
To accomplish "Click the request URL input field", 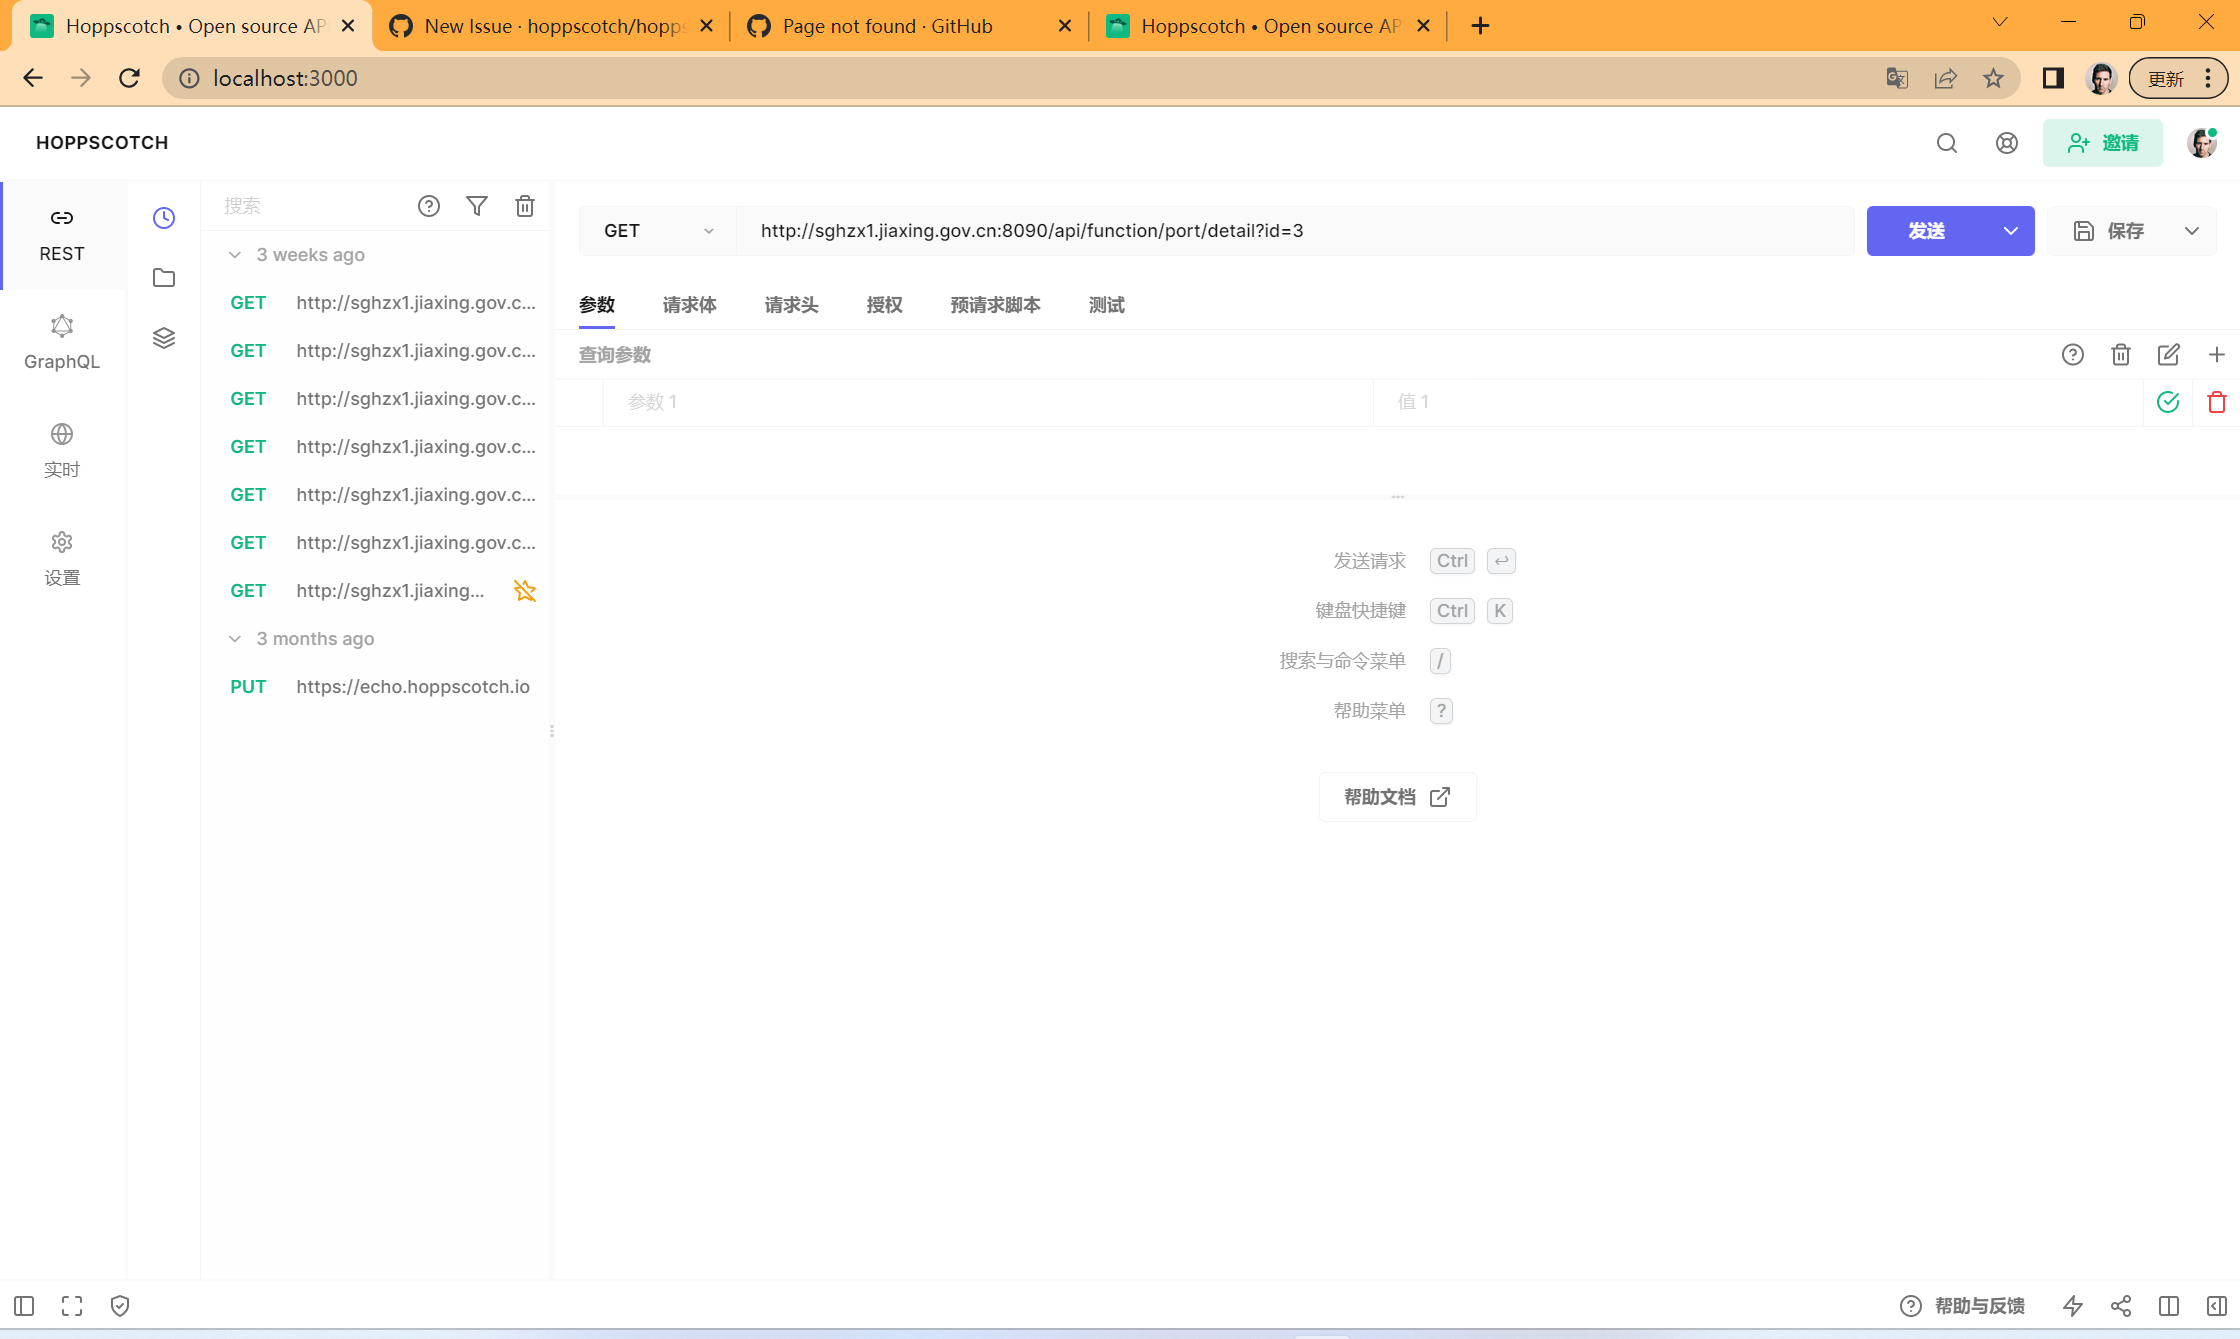I will pyautogui.click(x=1290, y=231).
